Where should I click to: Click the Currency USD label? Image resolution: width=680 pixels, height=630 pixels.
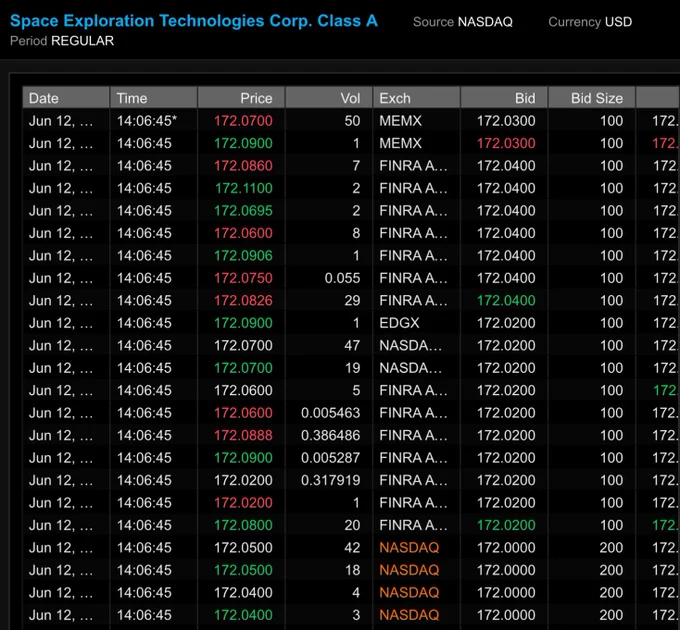point(590,22)
